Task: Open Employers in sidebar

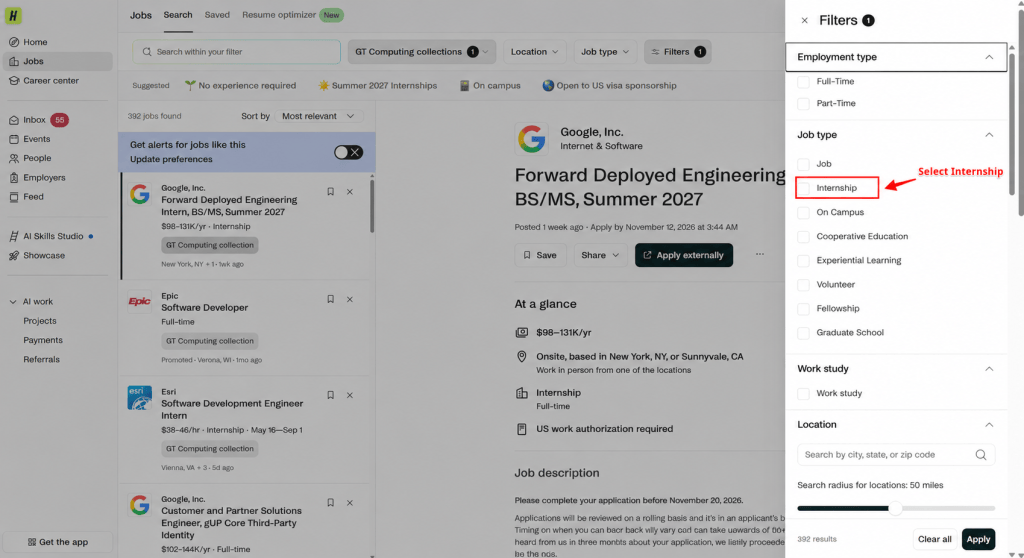Action: (x=44, y=178)
